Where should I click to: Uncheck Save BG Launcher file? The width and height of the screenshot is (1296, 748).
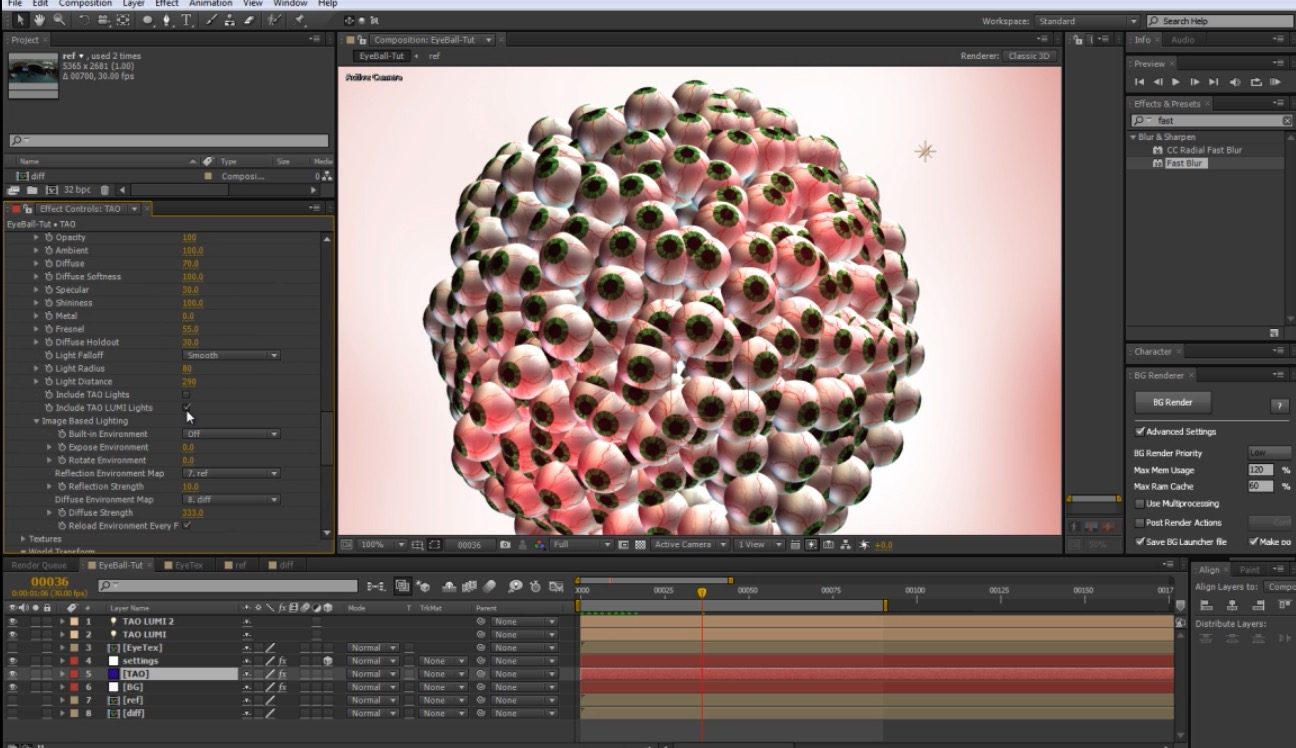click(1140, 542)
